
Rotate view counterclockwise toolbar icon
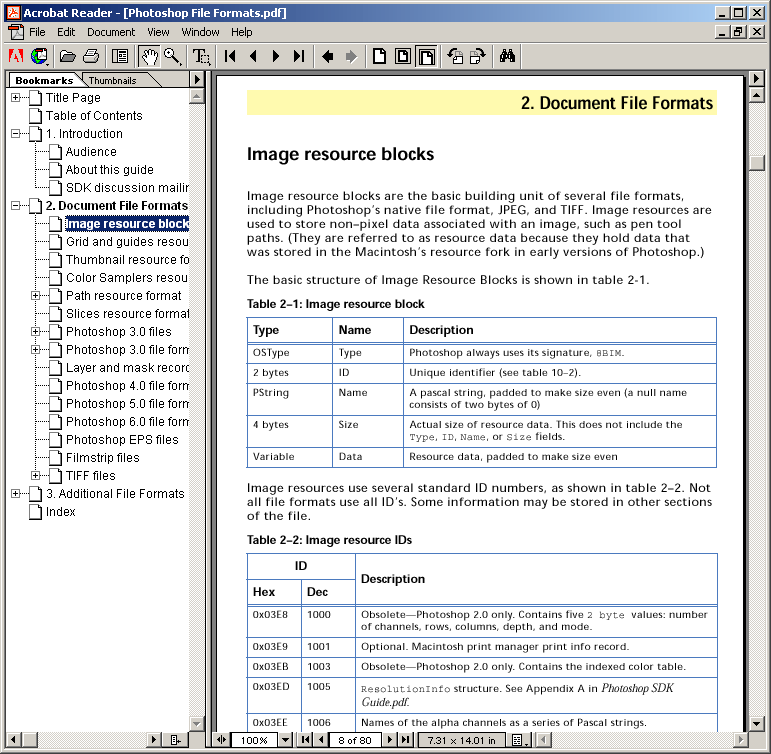point(455,57)
